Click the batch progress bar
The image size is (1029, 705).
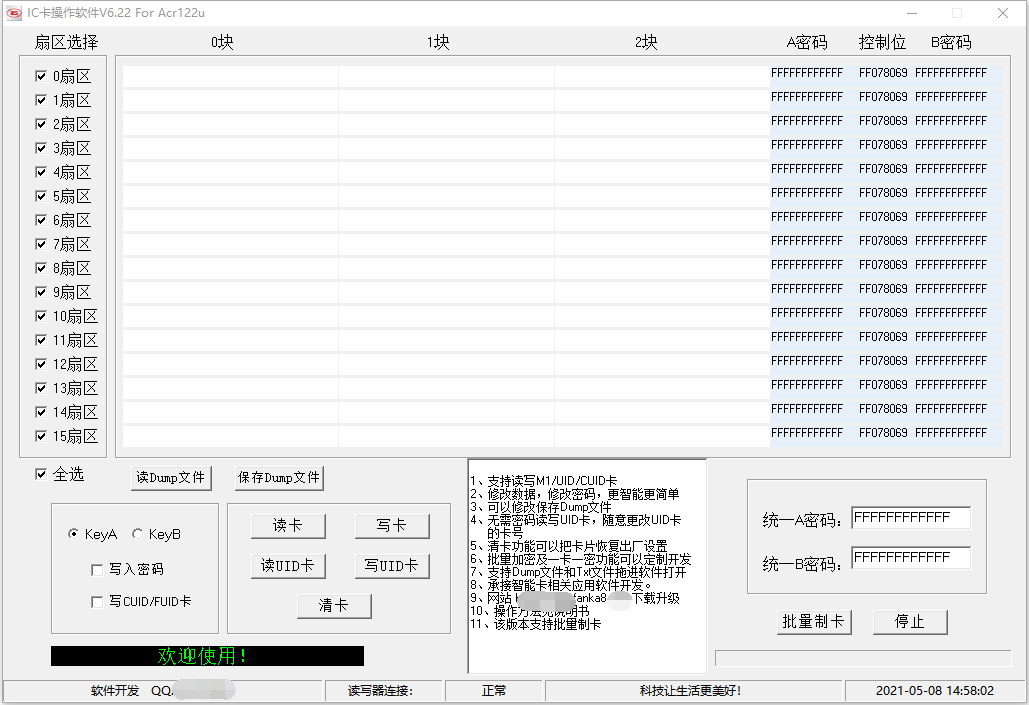pos(863,658)
